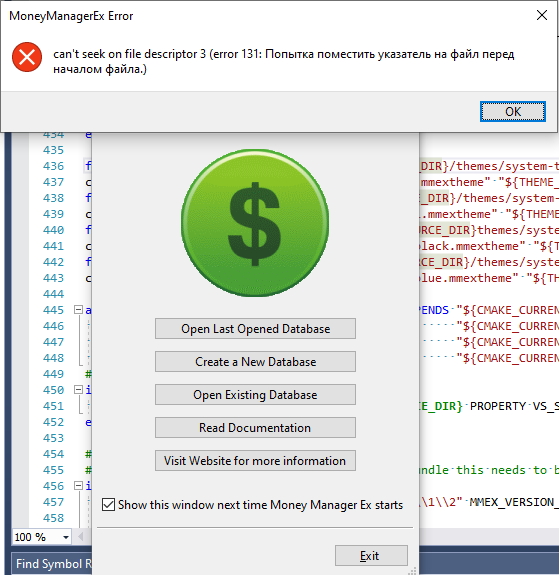Click the error message text in the dialog
Image resolution: width=559 pixels, height=575 pixels.
[x=284, y=61]
